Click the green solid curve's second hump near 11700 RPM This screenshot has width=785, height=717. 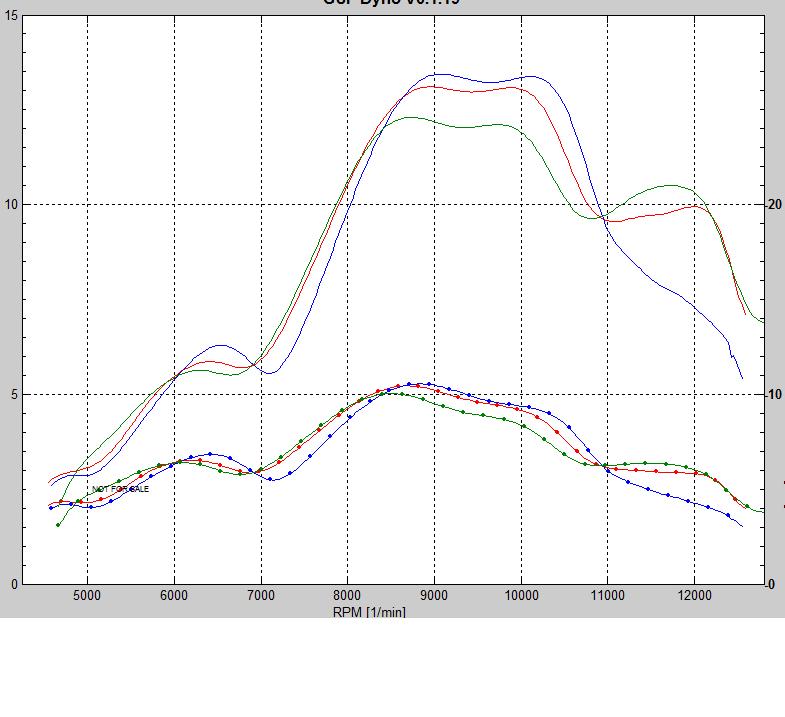click(670, 185)
